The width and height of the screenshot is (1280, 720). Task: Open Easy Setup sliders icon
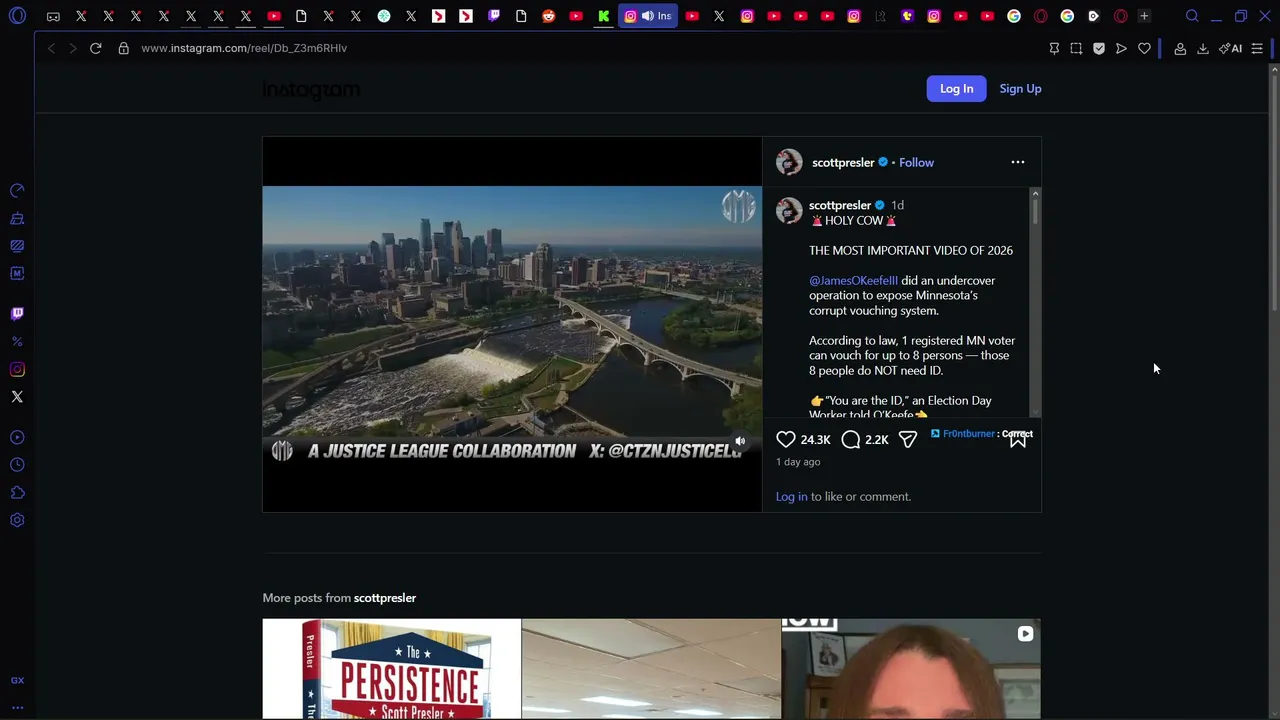(x=1257, y=48)
